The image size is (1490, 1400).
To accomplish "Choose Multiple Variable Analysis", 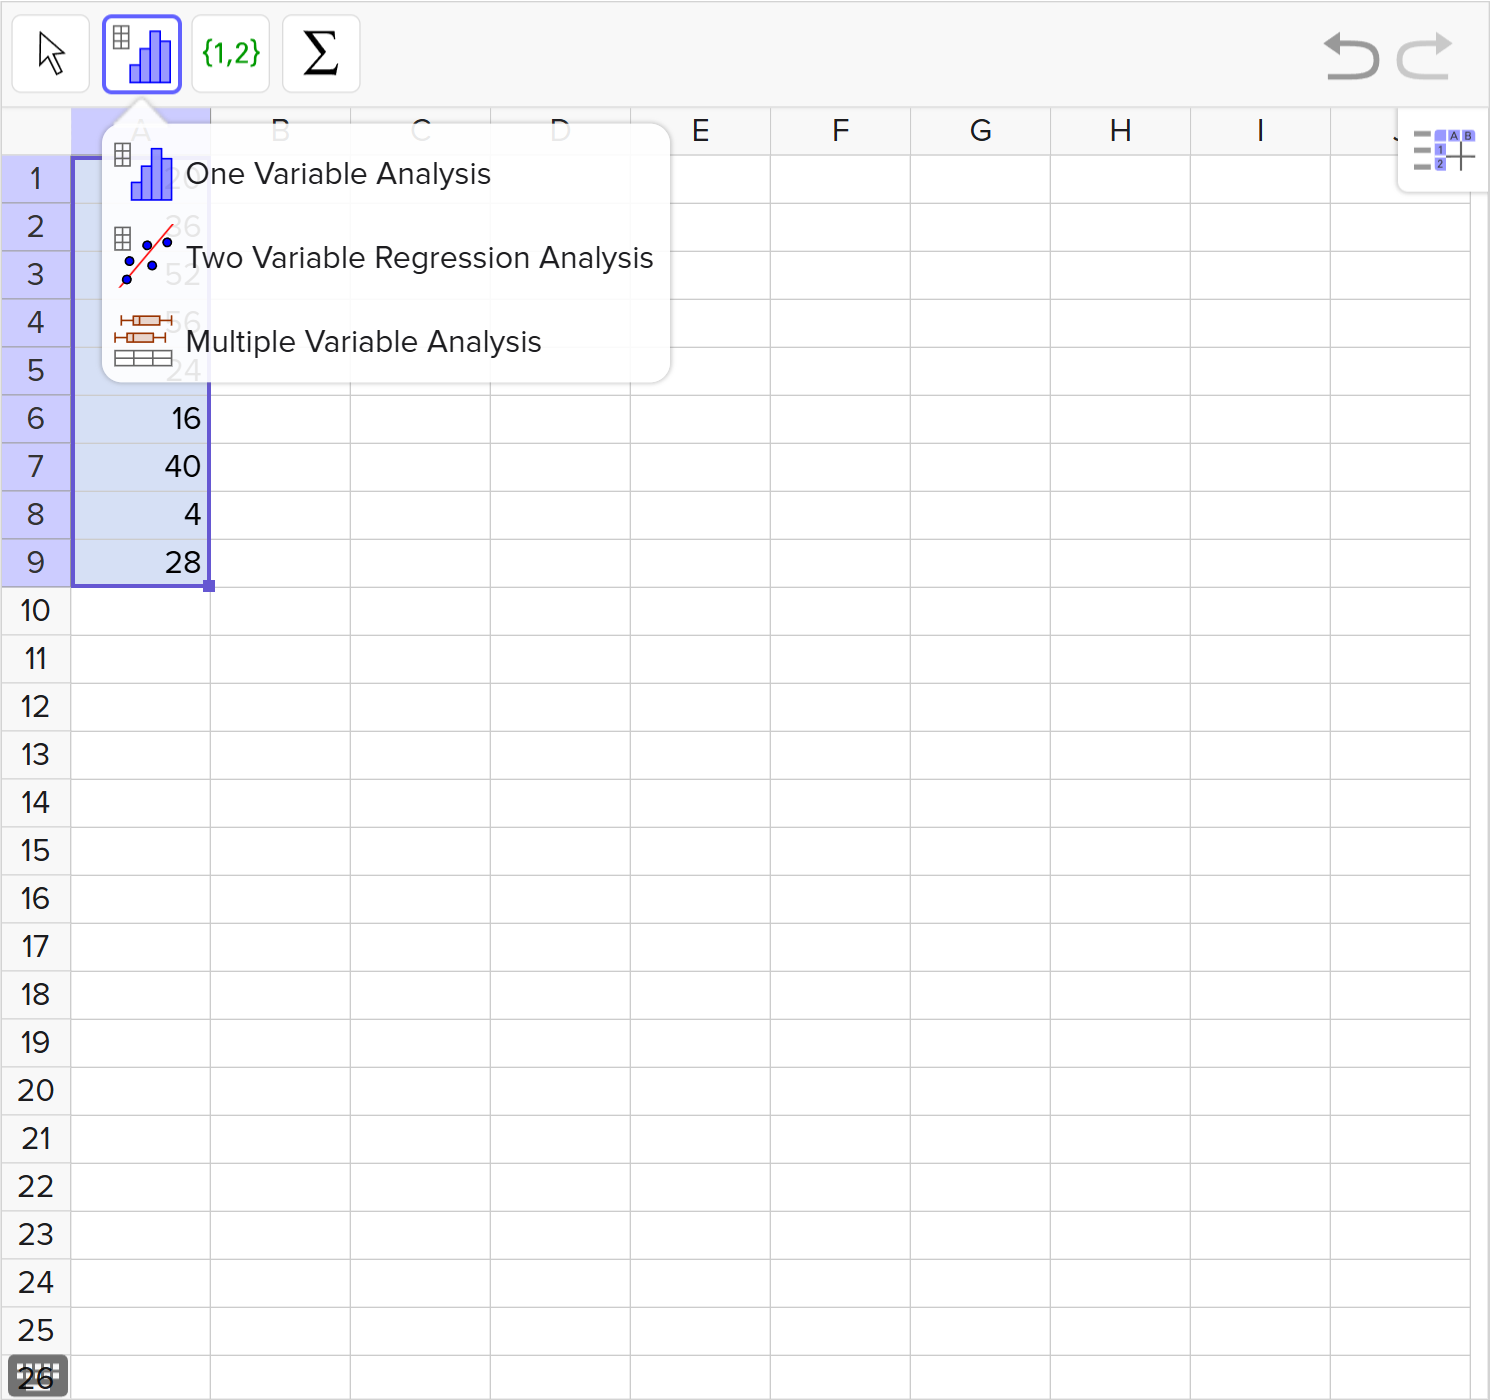I will 386,342.
